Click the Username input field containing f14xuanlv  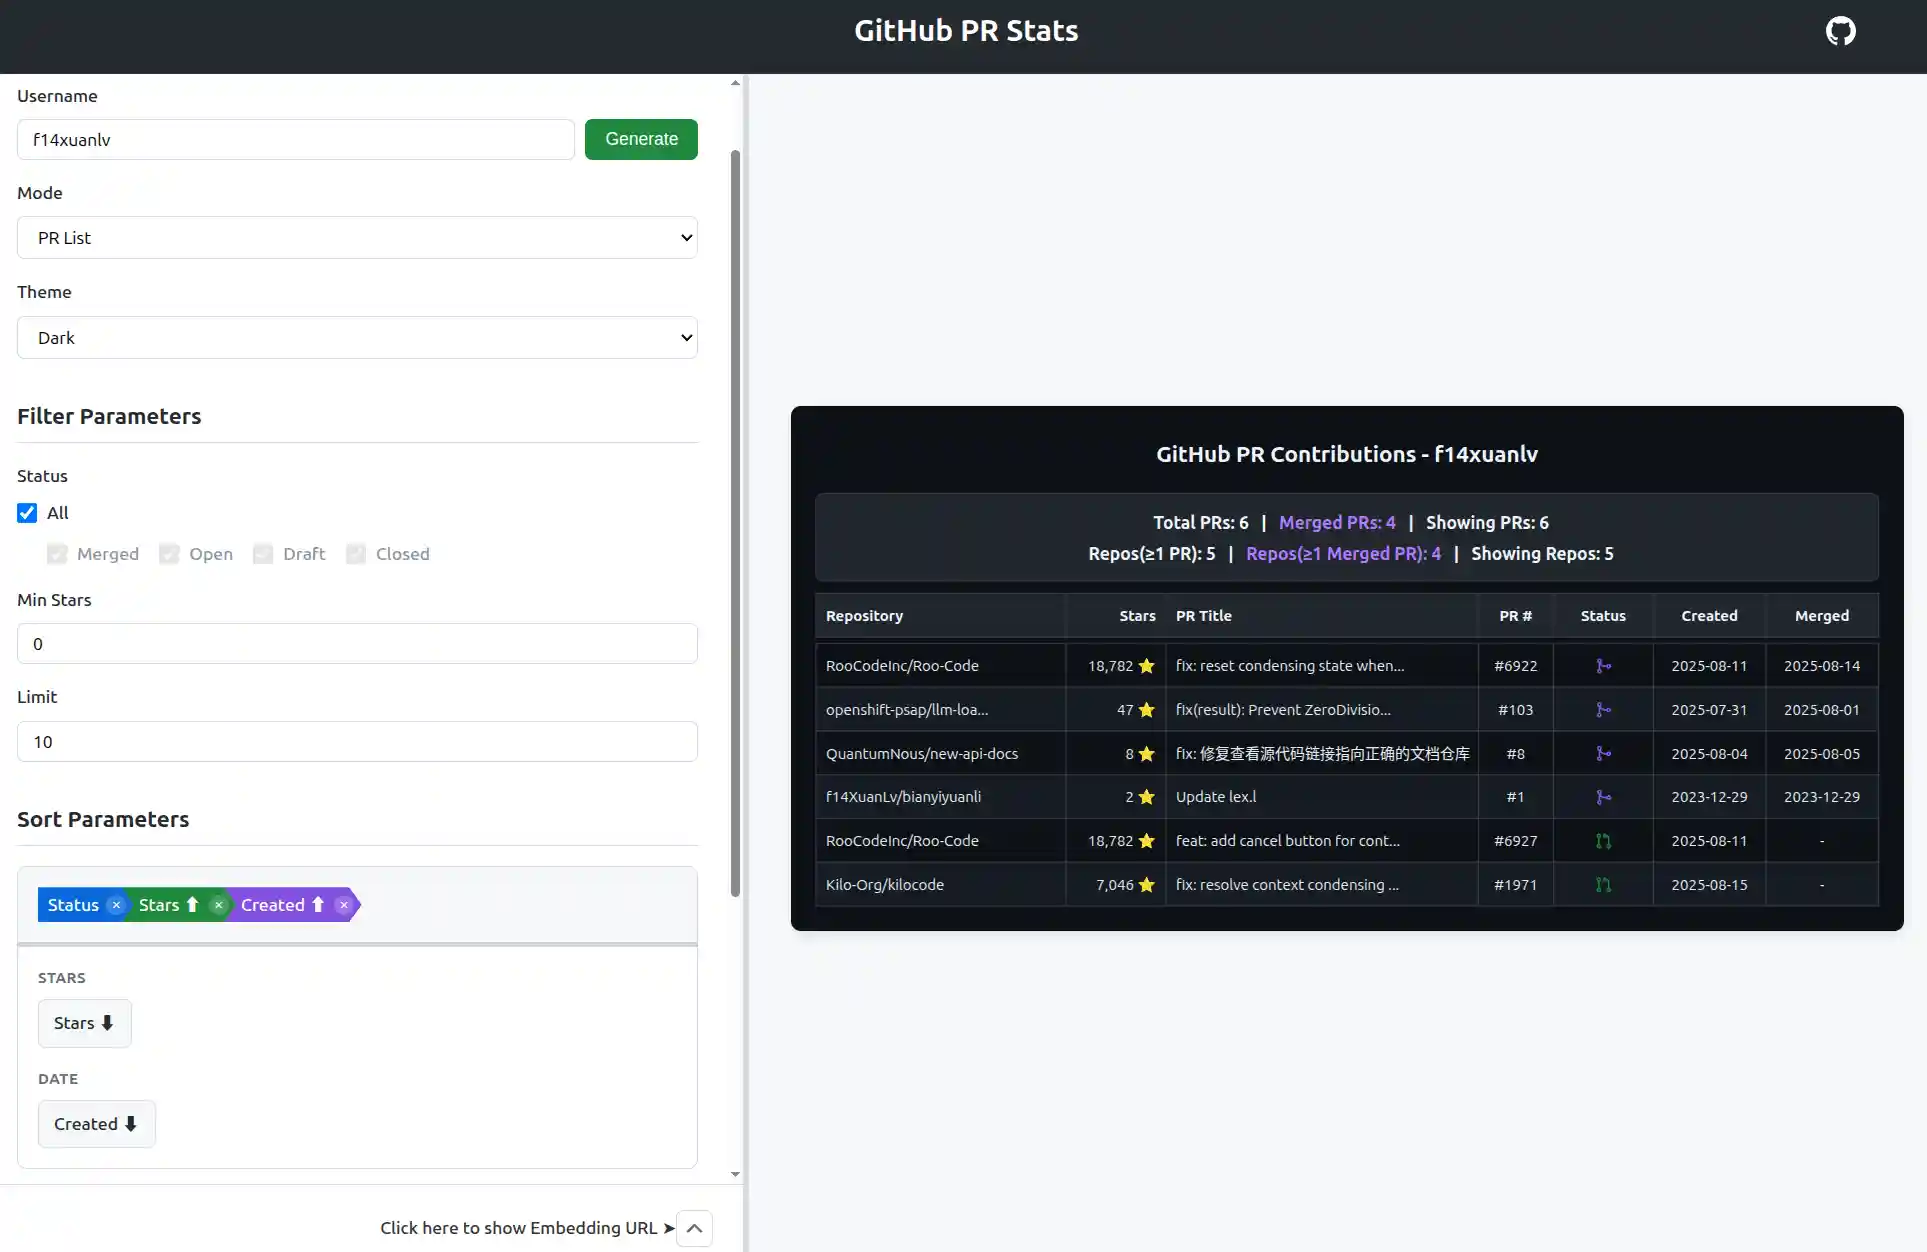295,139
